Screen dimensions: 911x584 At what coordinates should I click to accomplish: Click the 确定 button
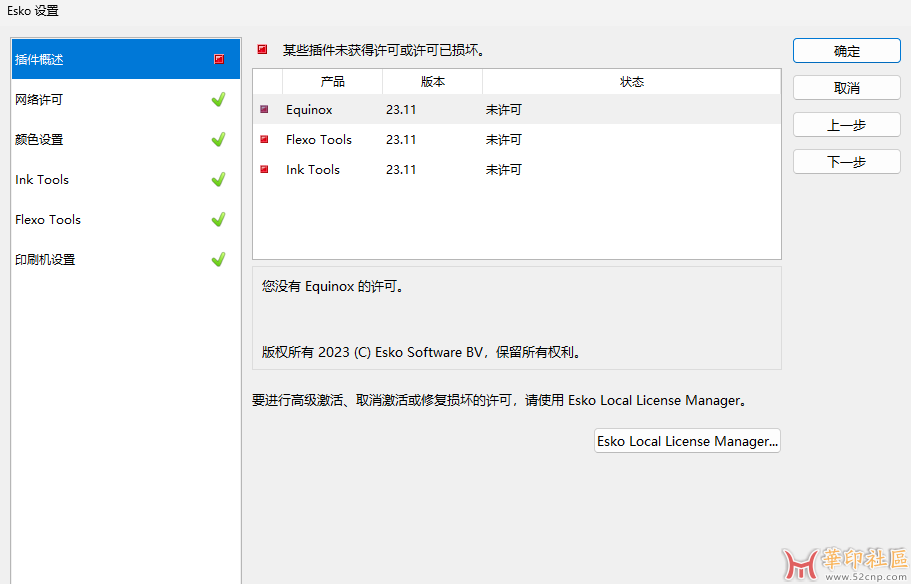(847, 51)
